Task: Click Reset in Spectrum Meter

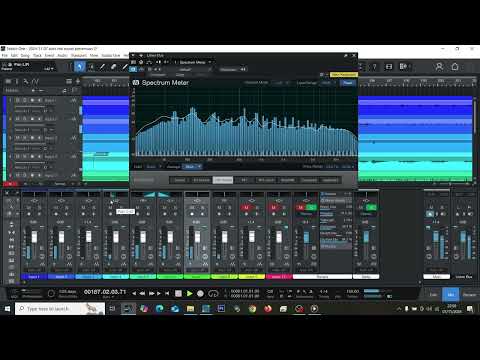Action: pos(348,83)
